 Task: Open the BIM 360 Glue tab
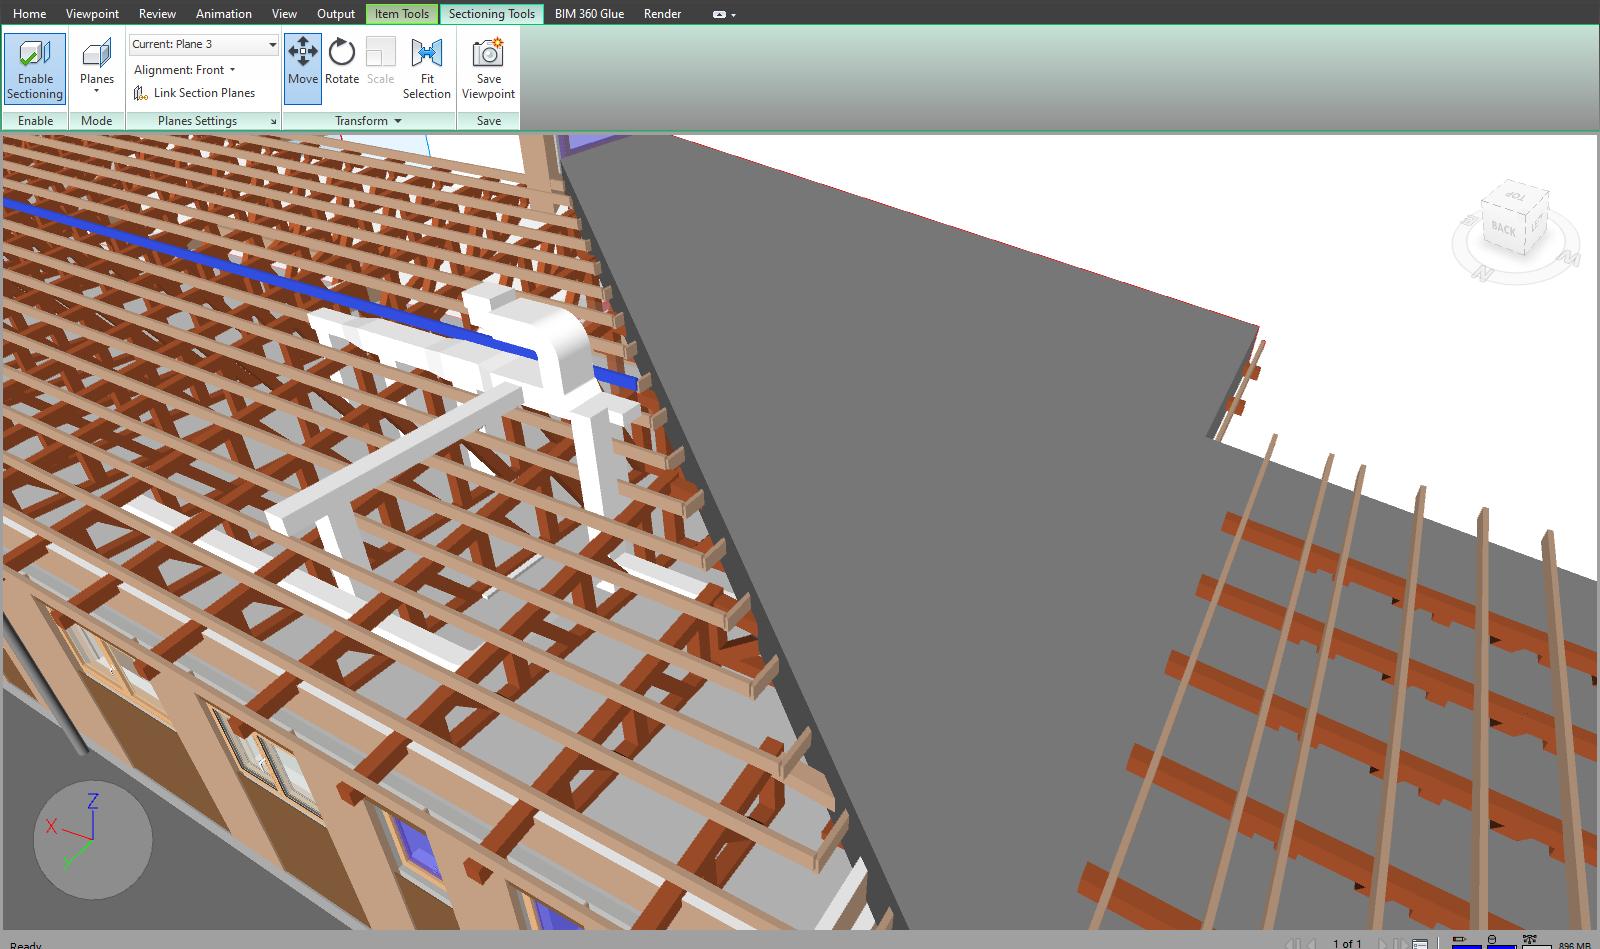click(589, 14)
